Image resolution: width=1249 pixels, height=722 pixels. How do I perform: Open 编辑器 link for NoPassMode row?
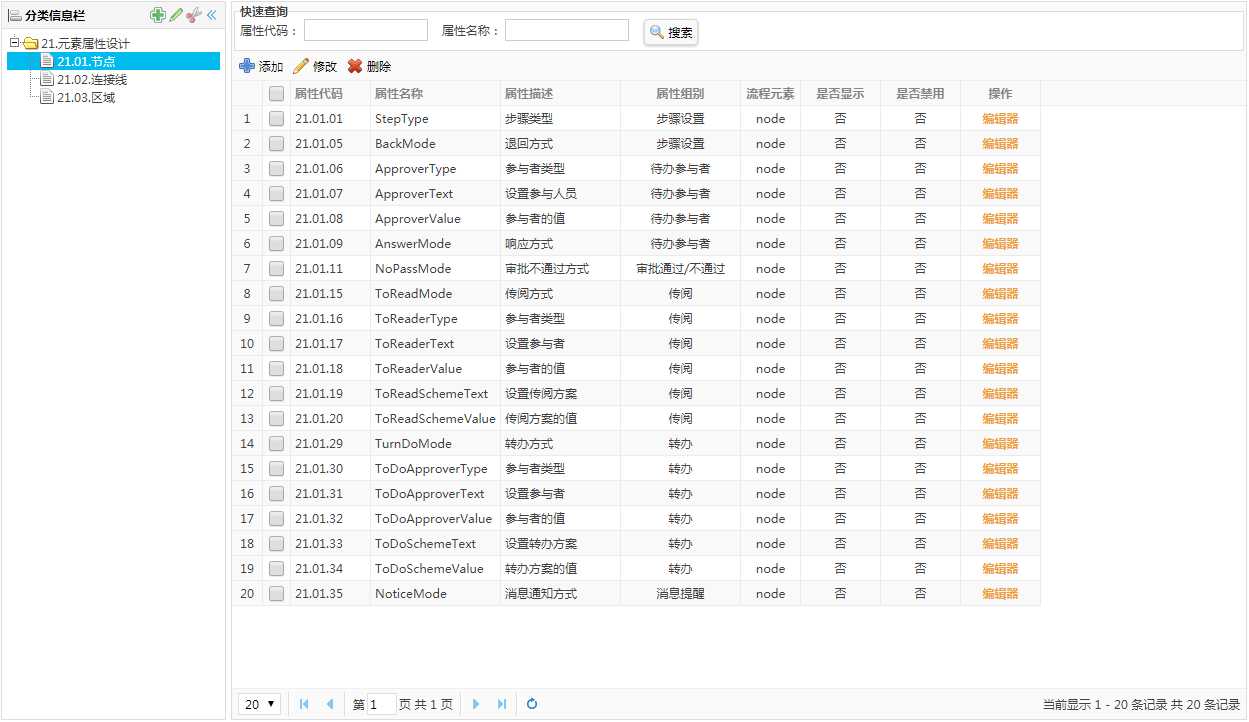coord(1000,269)
